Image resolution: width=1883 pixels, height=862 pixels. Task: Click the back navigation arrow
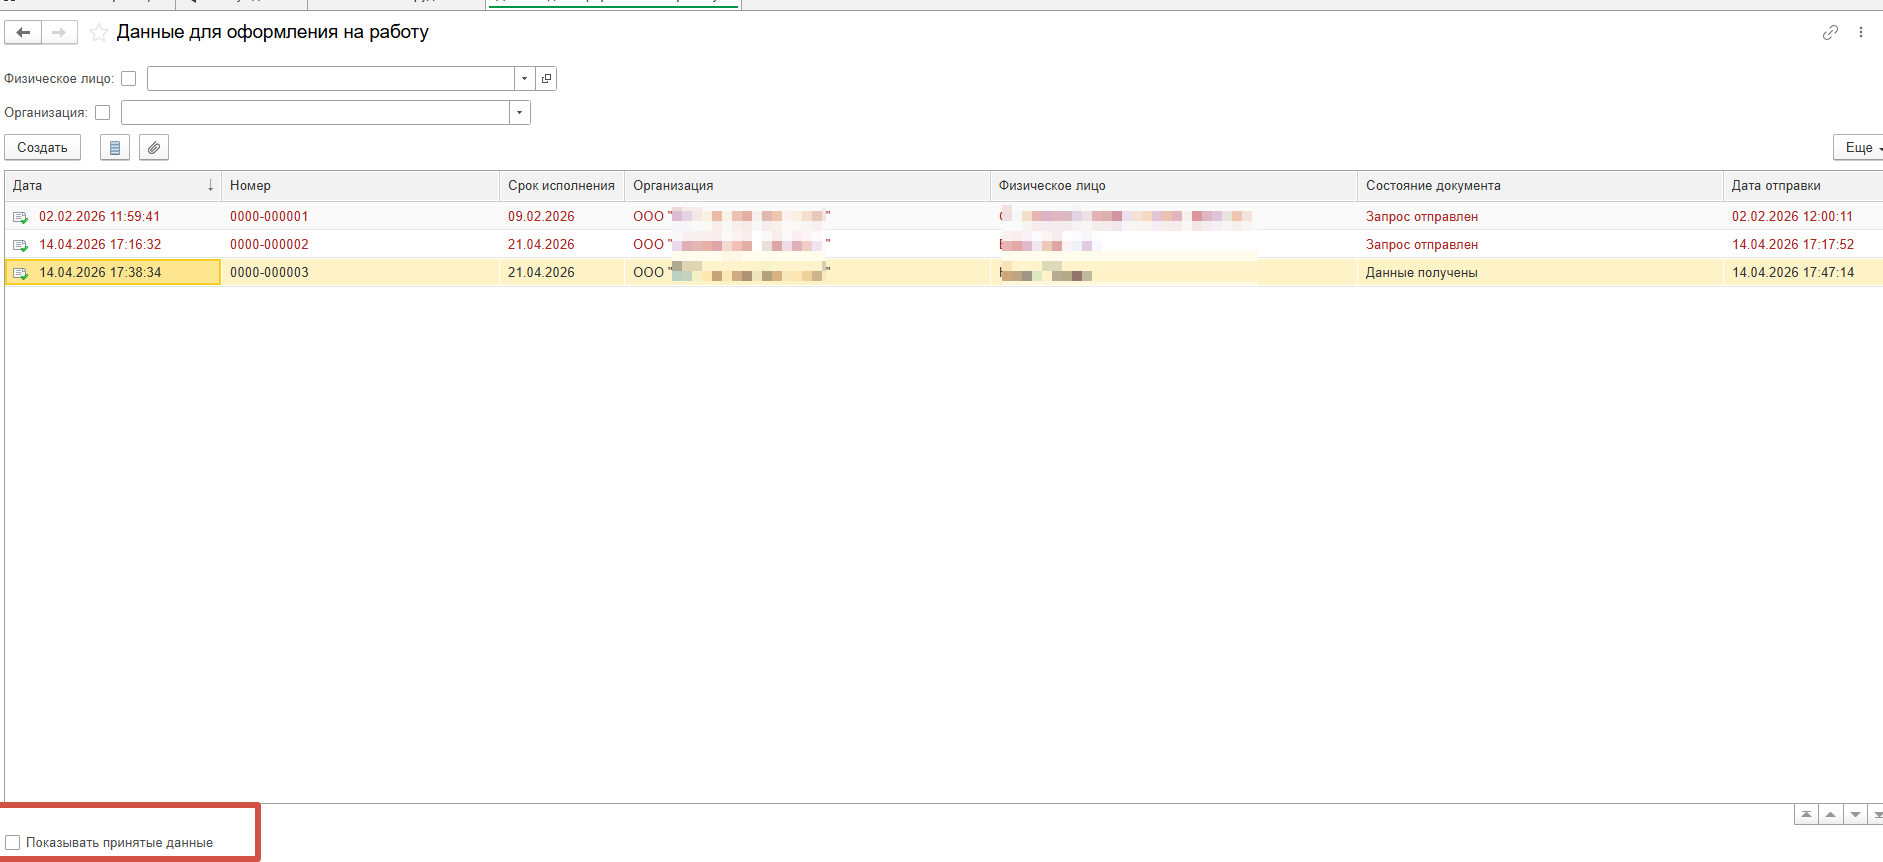23,33
